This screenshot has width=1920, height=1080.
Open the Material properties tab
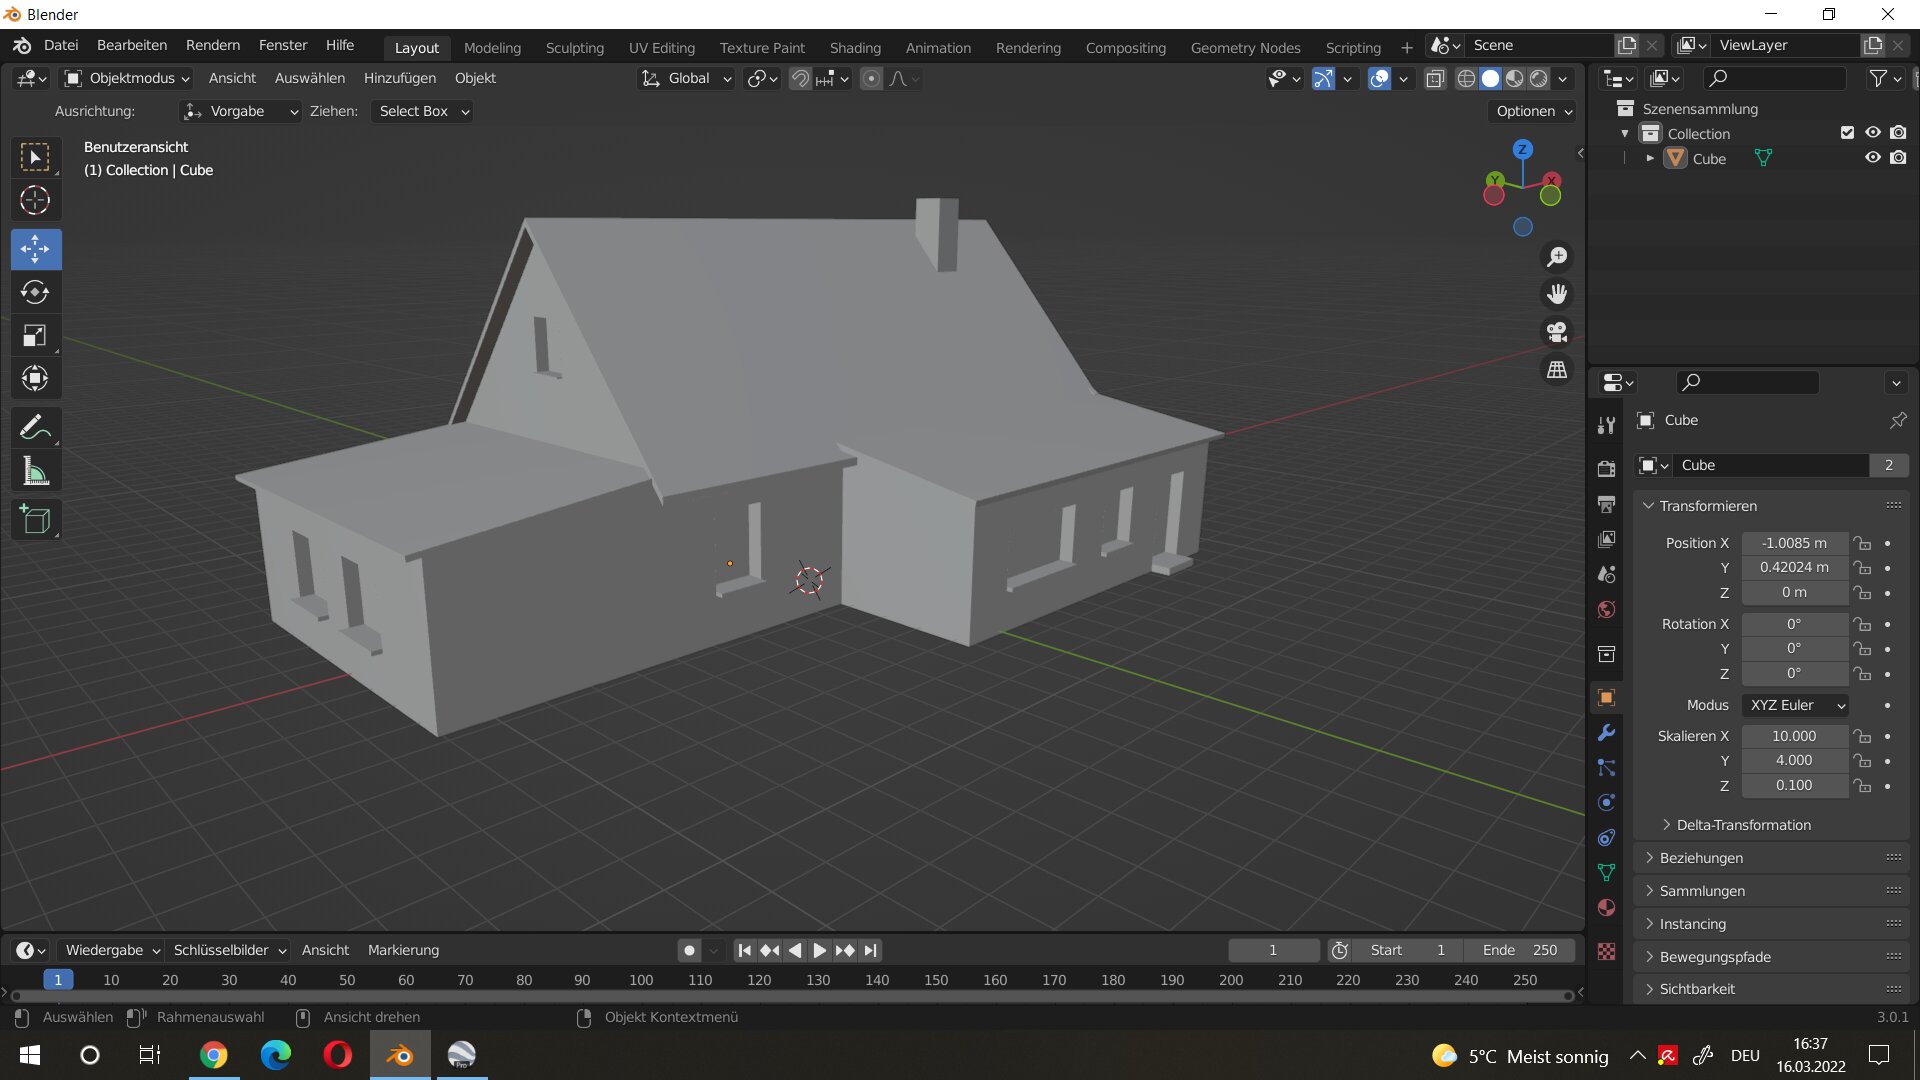pos(1606,907)
